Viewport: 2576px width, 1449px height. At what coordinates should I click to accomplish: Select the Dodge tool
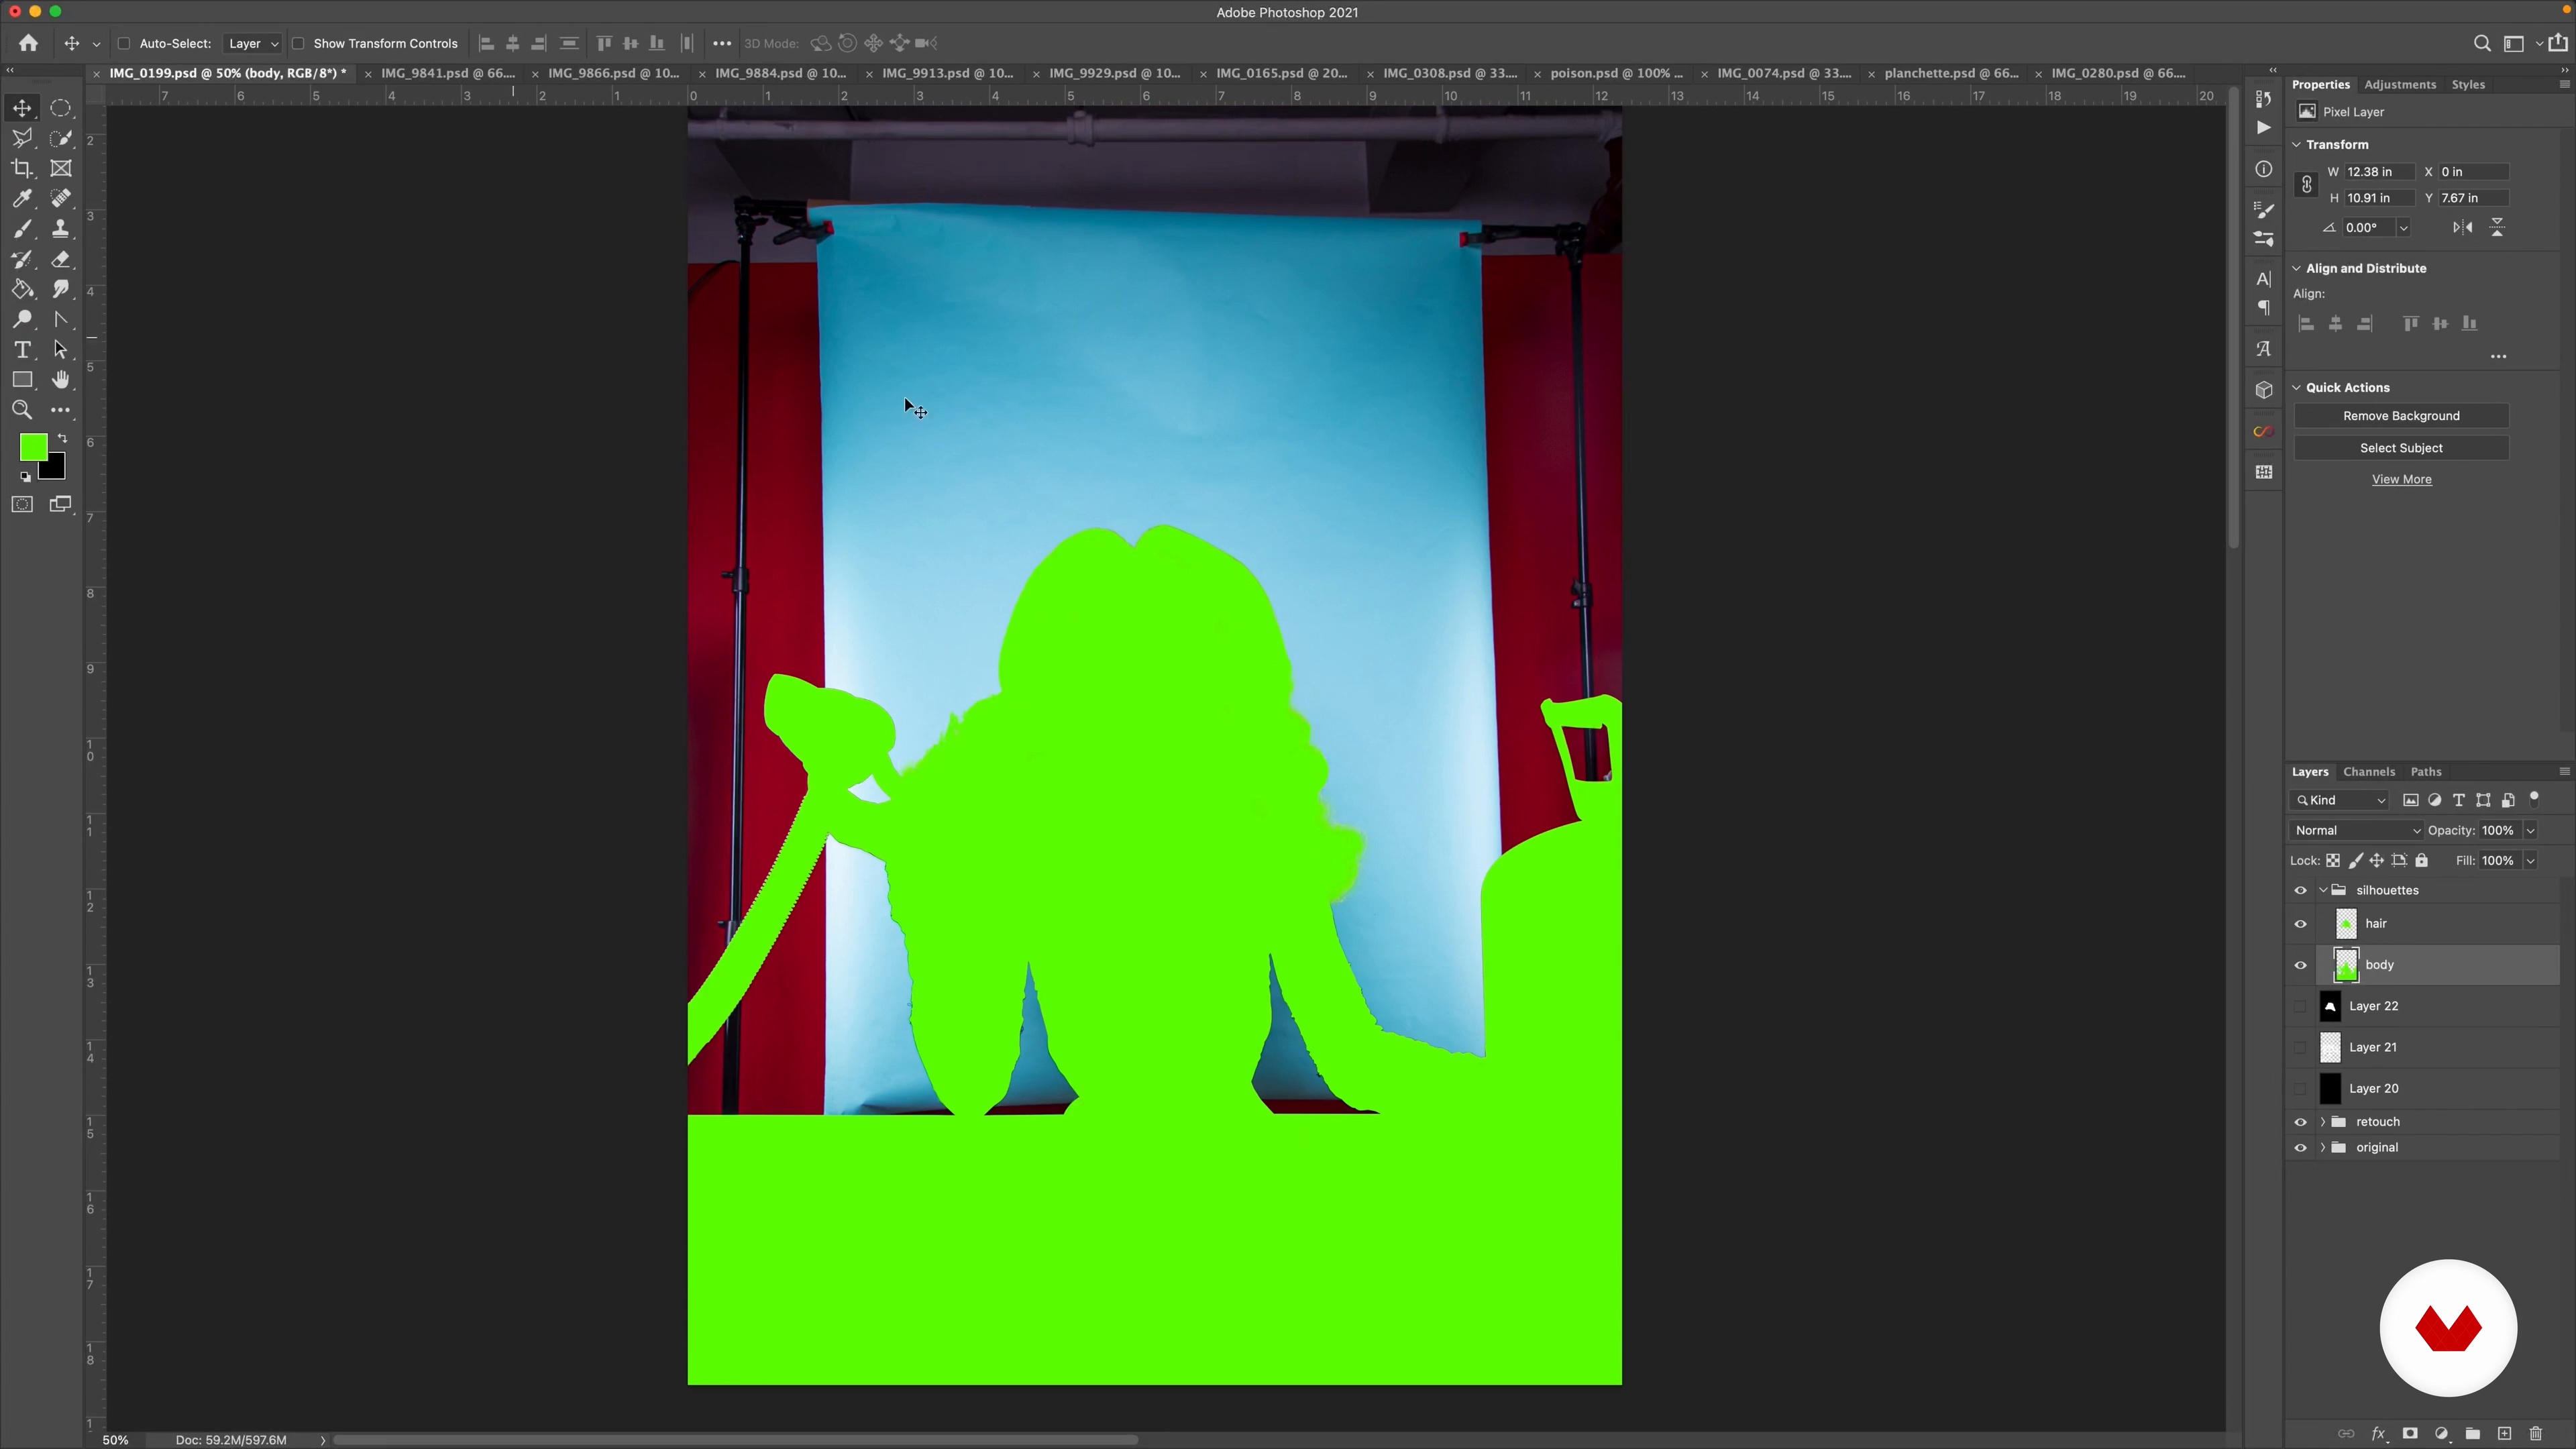pos(22,319)
